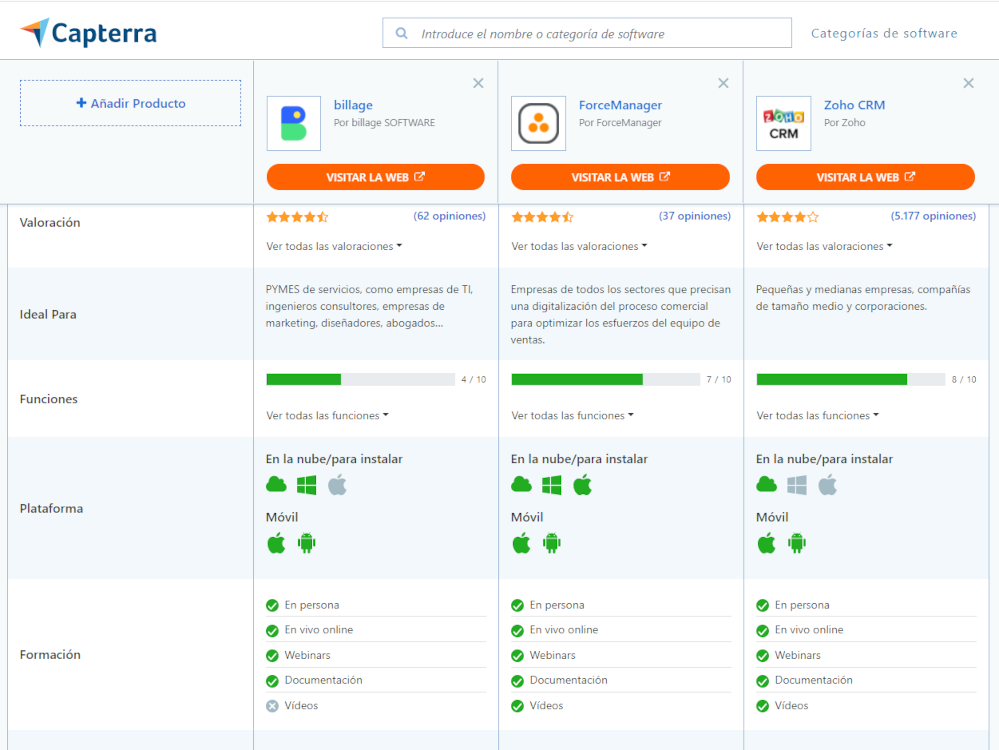Click billage mobile Android icon
The image size is (999, 750).
[306, 544]
